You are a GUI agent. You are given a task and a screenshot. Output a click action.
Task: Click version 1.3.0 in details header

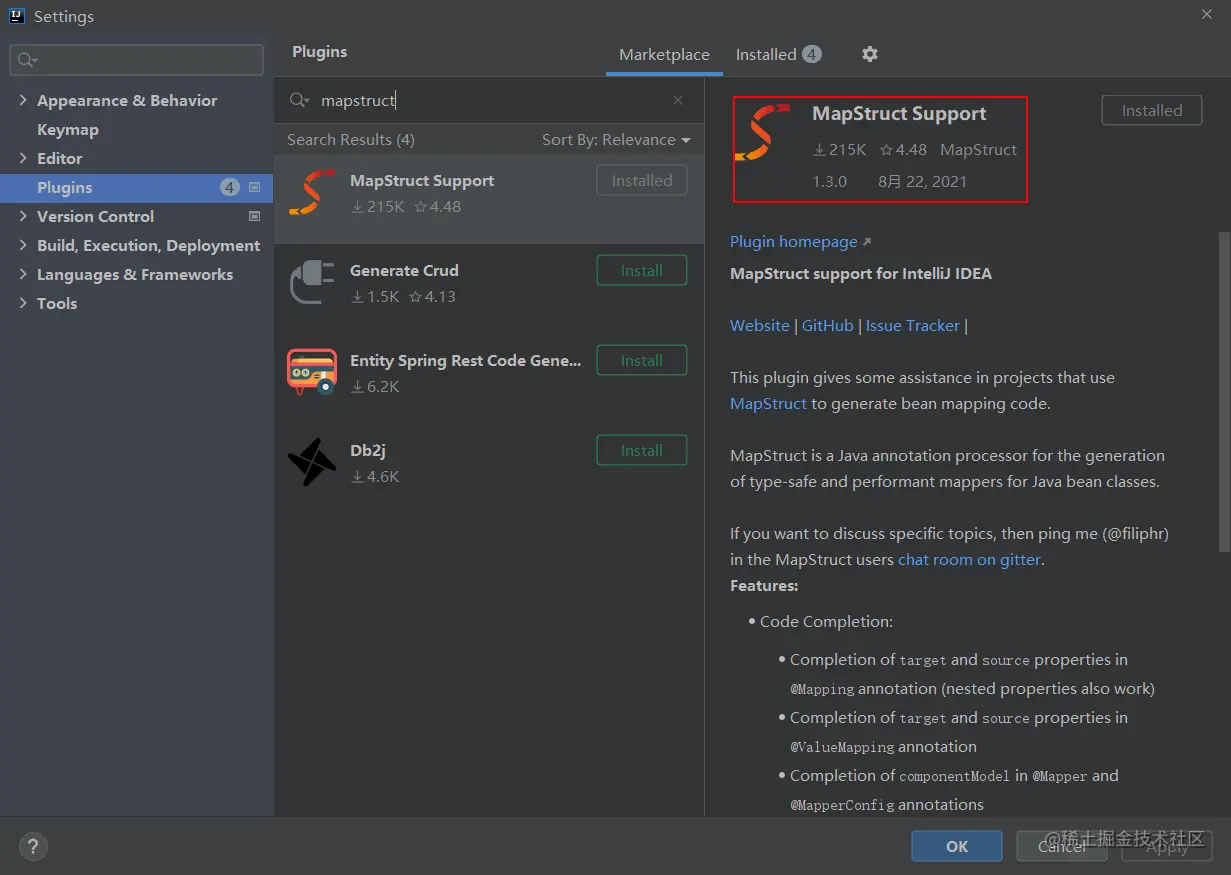click(x=829, y=181)
